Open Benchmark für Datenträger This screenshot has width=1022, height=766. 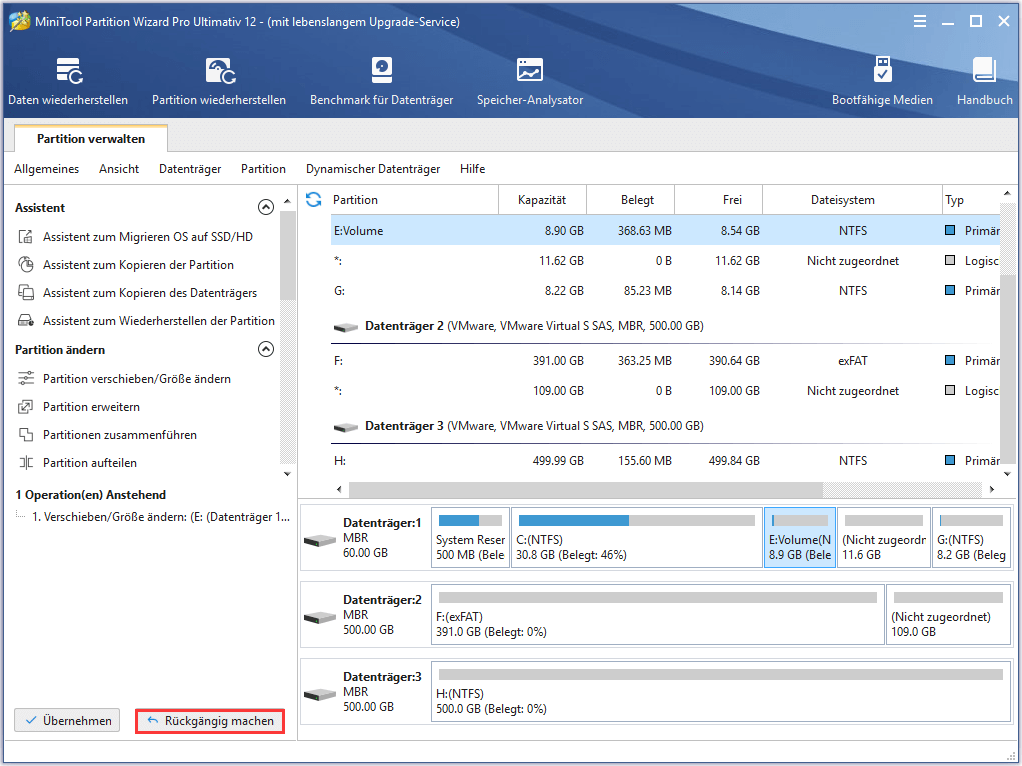381,81
